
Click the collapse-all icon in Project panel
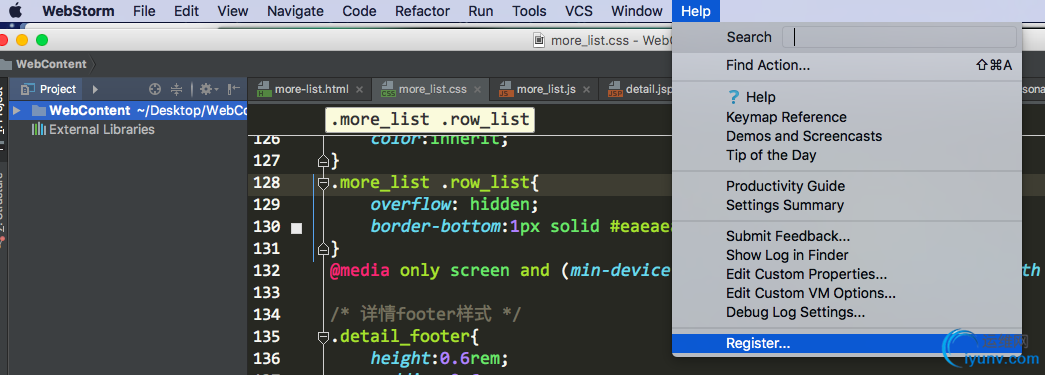[x=177, y=89]
